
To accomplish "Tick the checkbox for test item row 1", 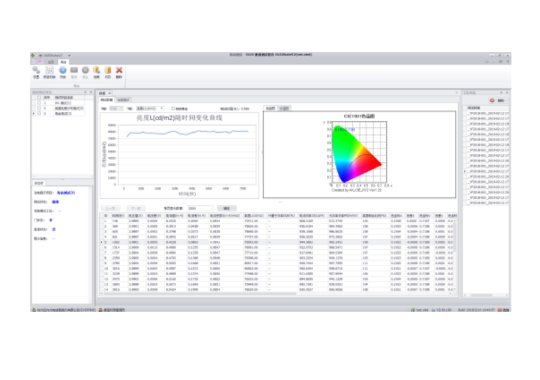I will (39, 103).
